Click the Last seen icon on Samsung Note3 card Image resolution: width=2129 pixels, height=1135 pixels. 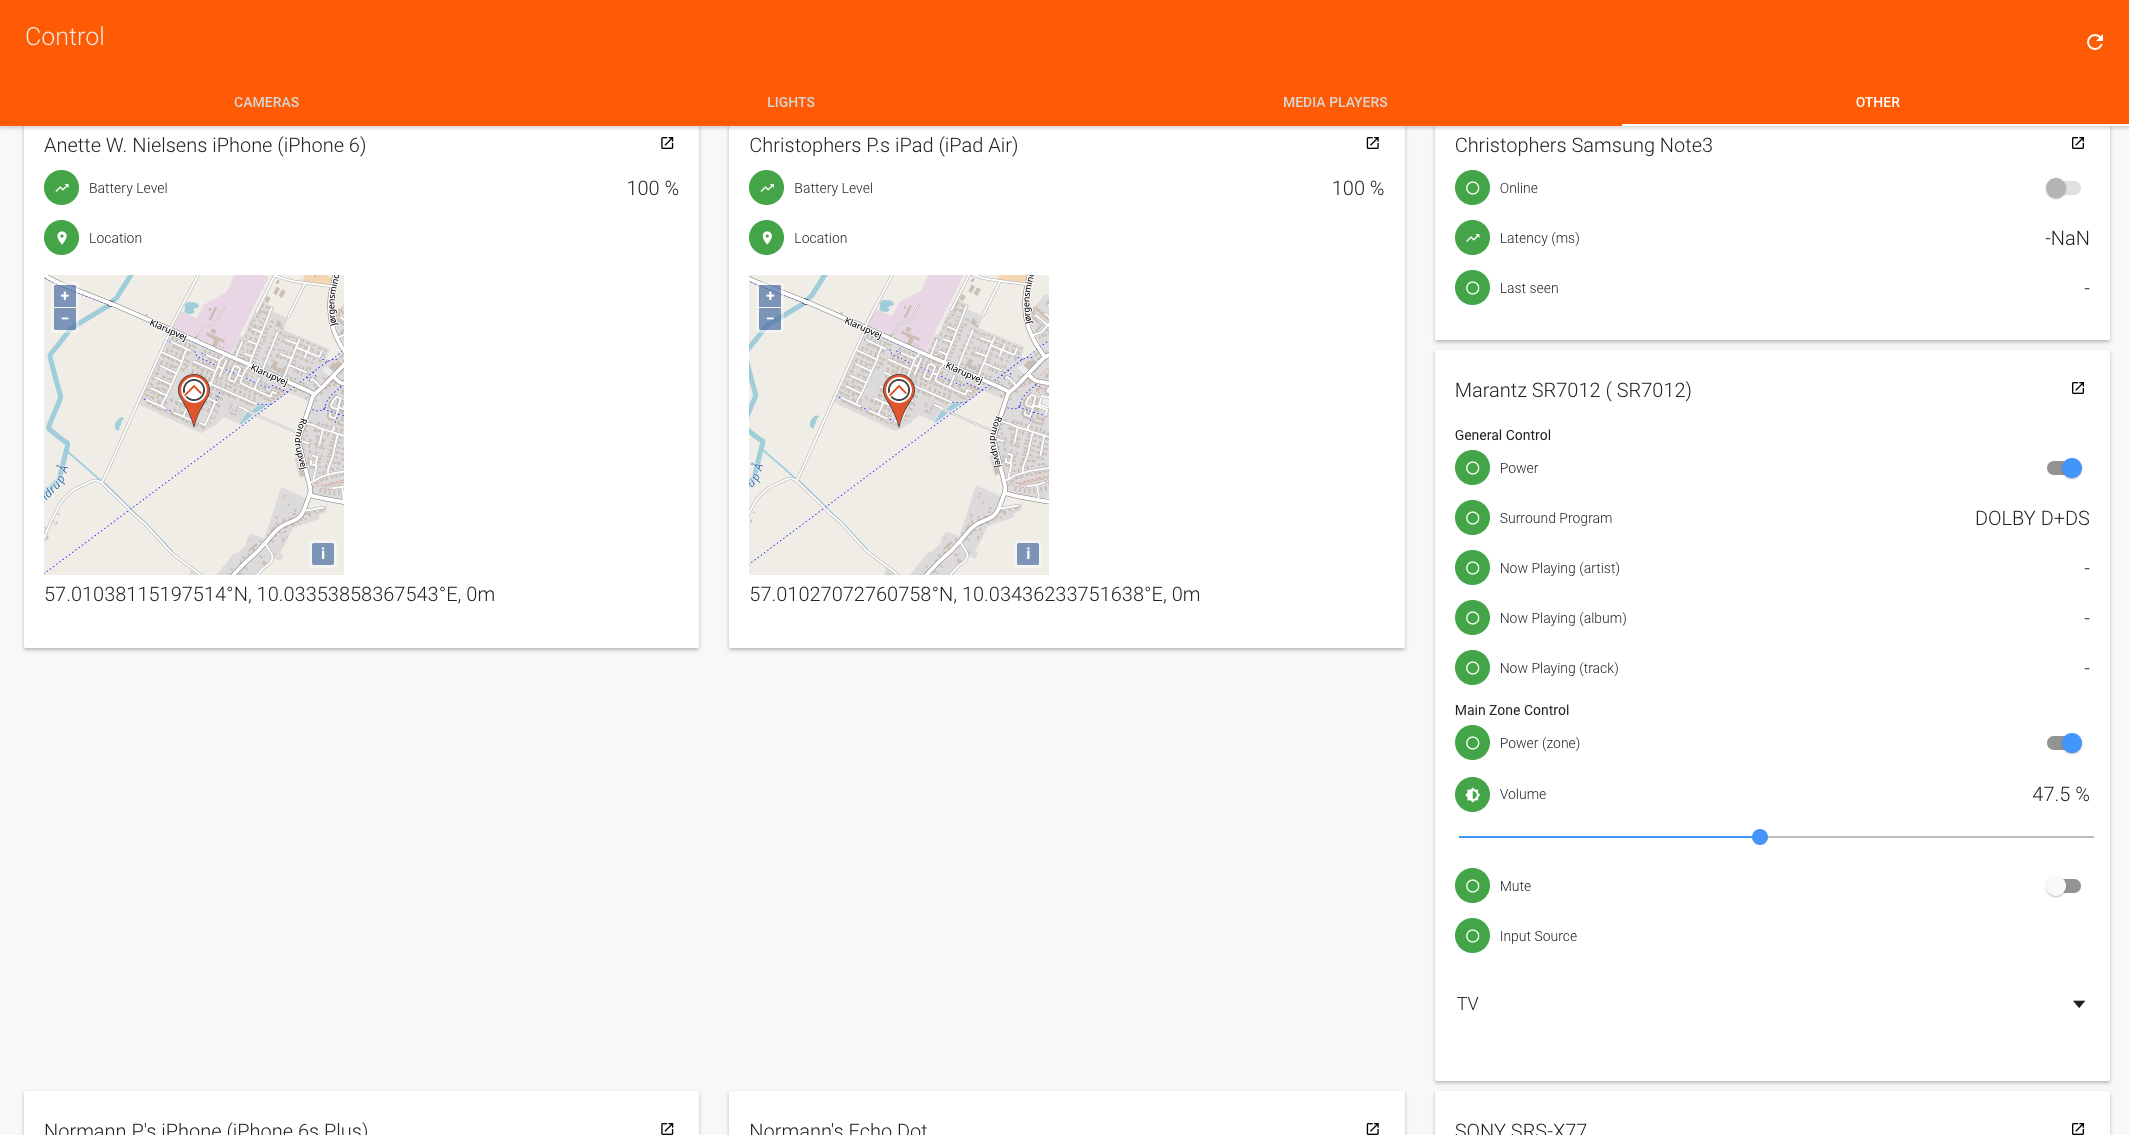click(1472, 287)
